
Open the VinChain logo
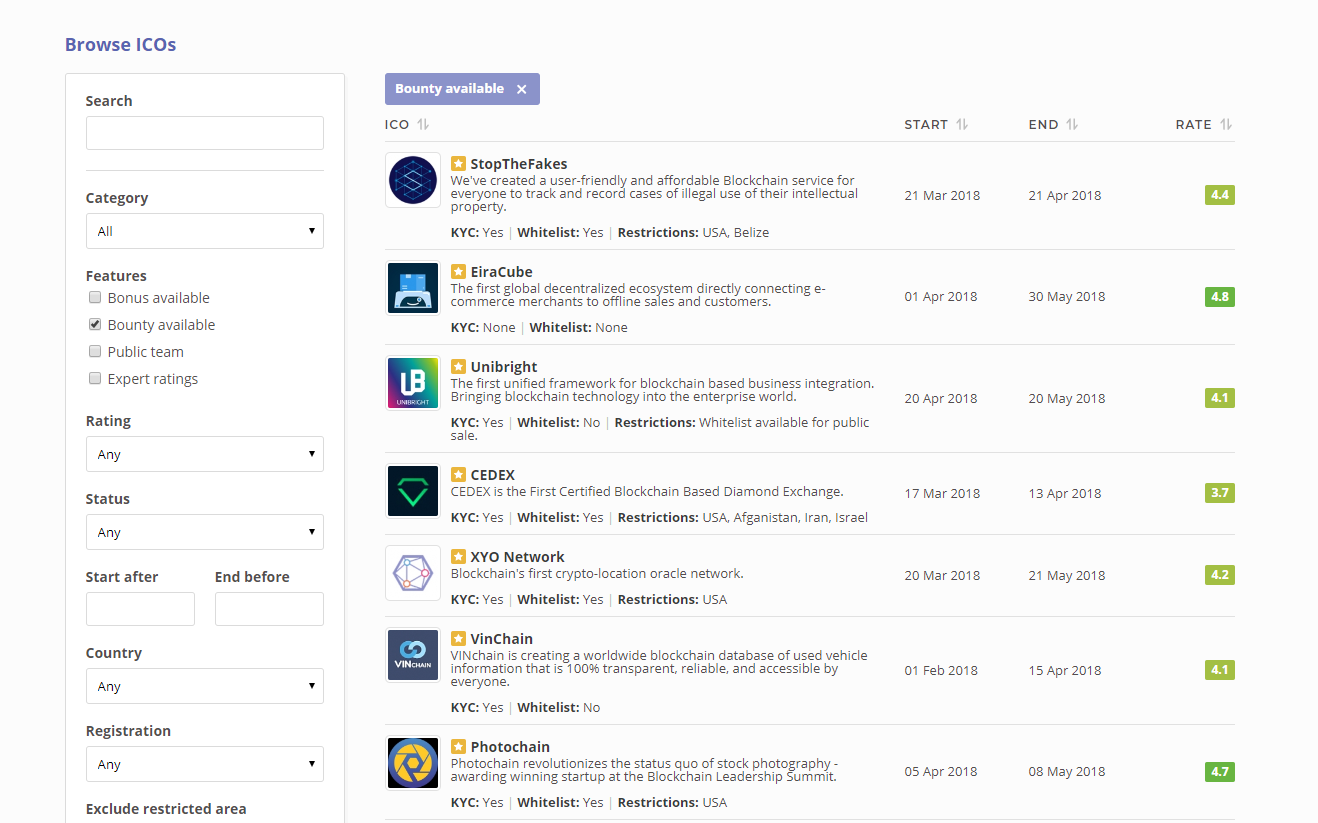(413, 655)
